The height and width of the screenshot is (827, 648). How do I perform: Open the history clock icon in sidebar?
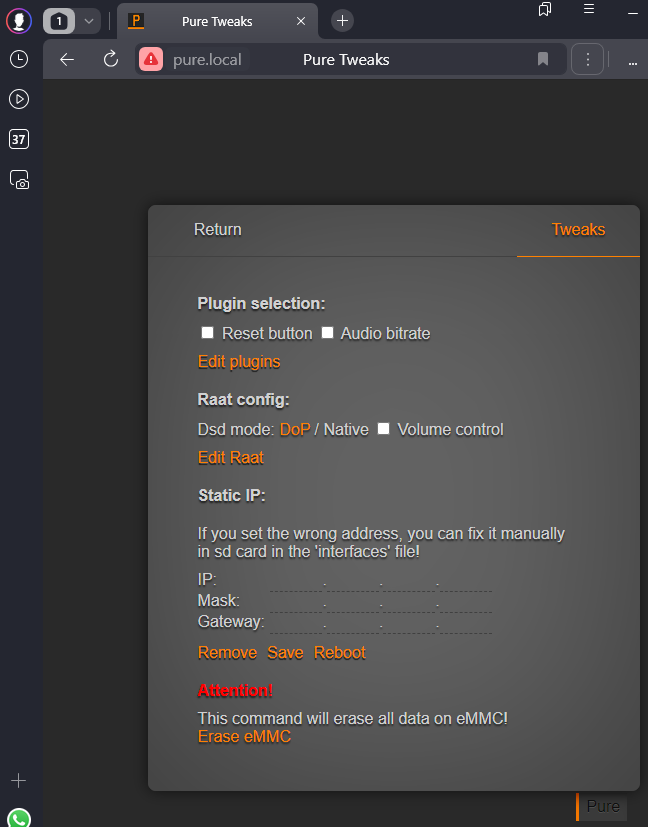[19, 59]
